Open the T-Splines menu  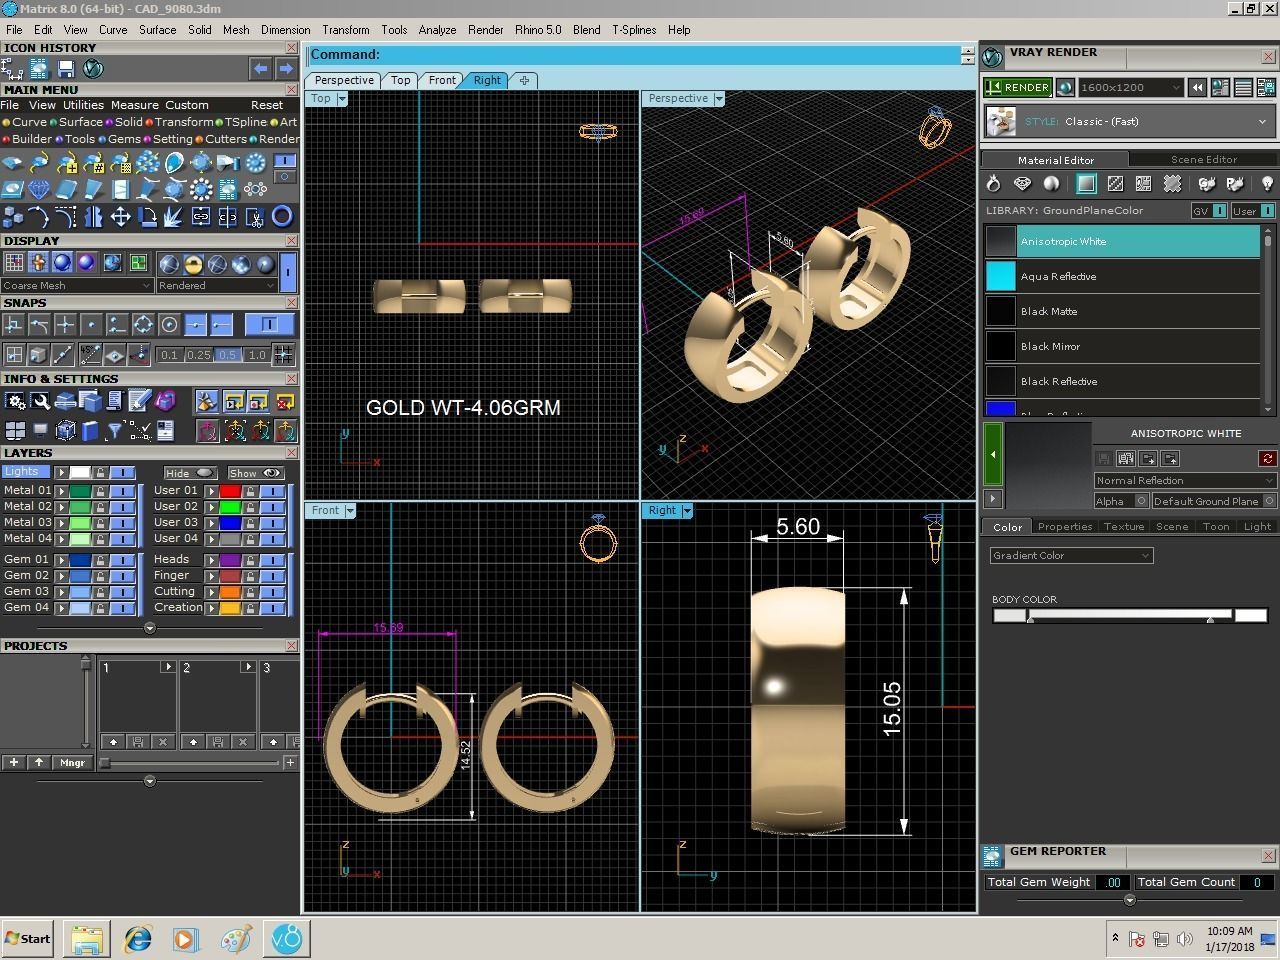click(x=634, y=30)
